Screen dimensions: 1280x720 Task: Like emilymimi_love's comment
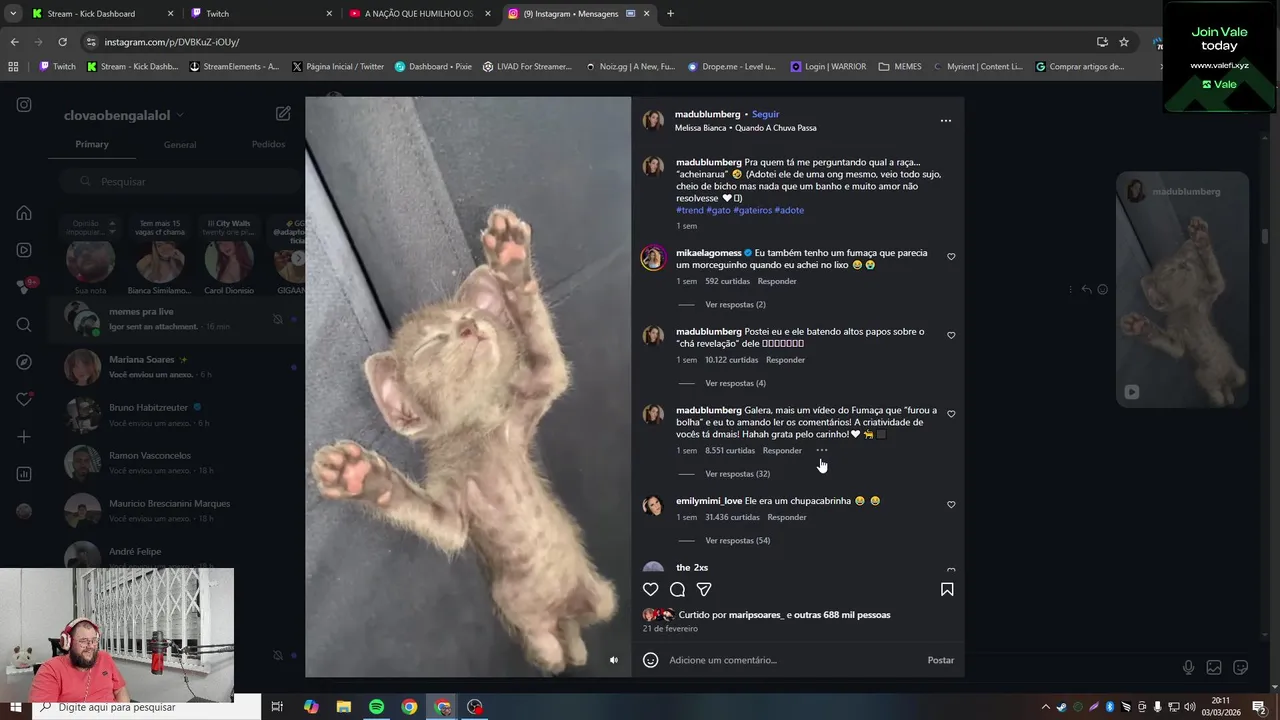click(951, 505)
